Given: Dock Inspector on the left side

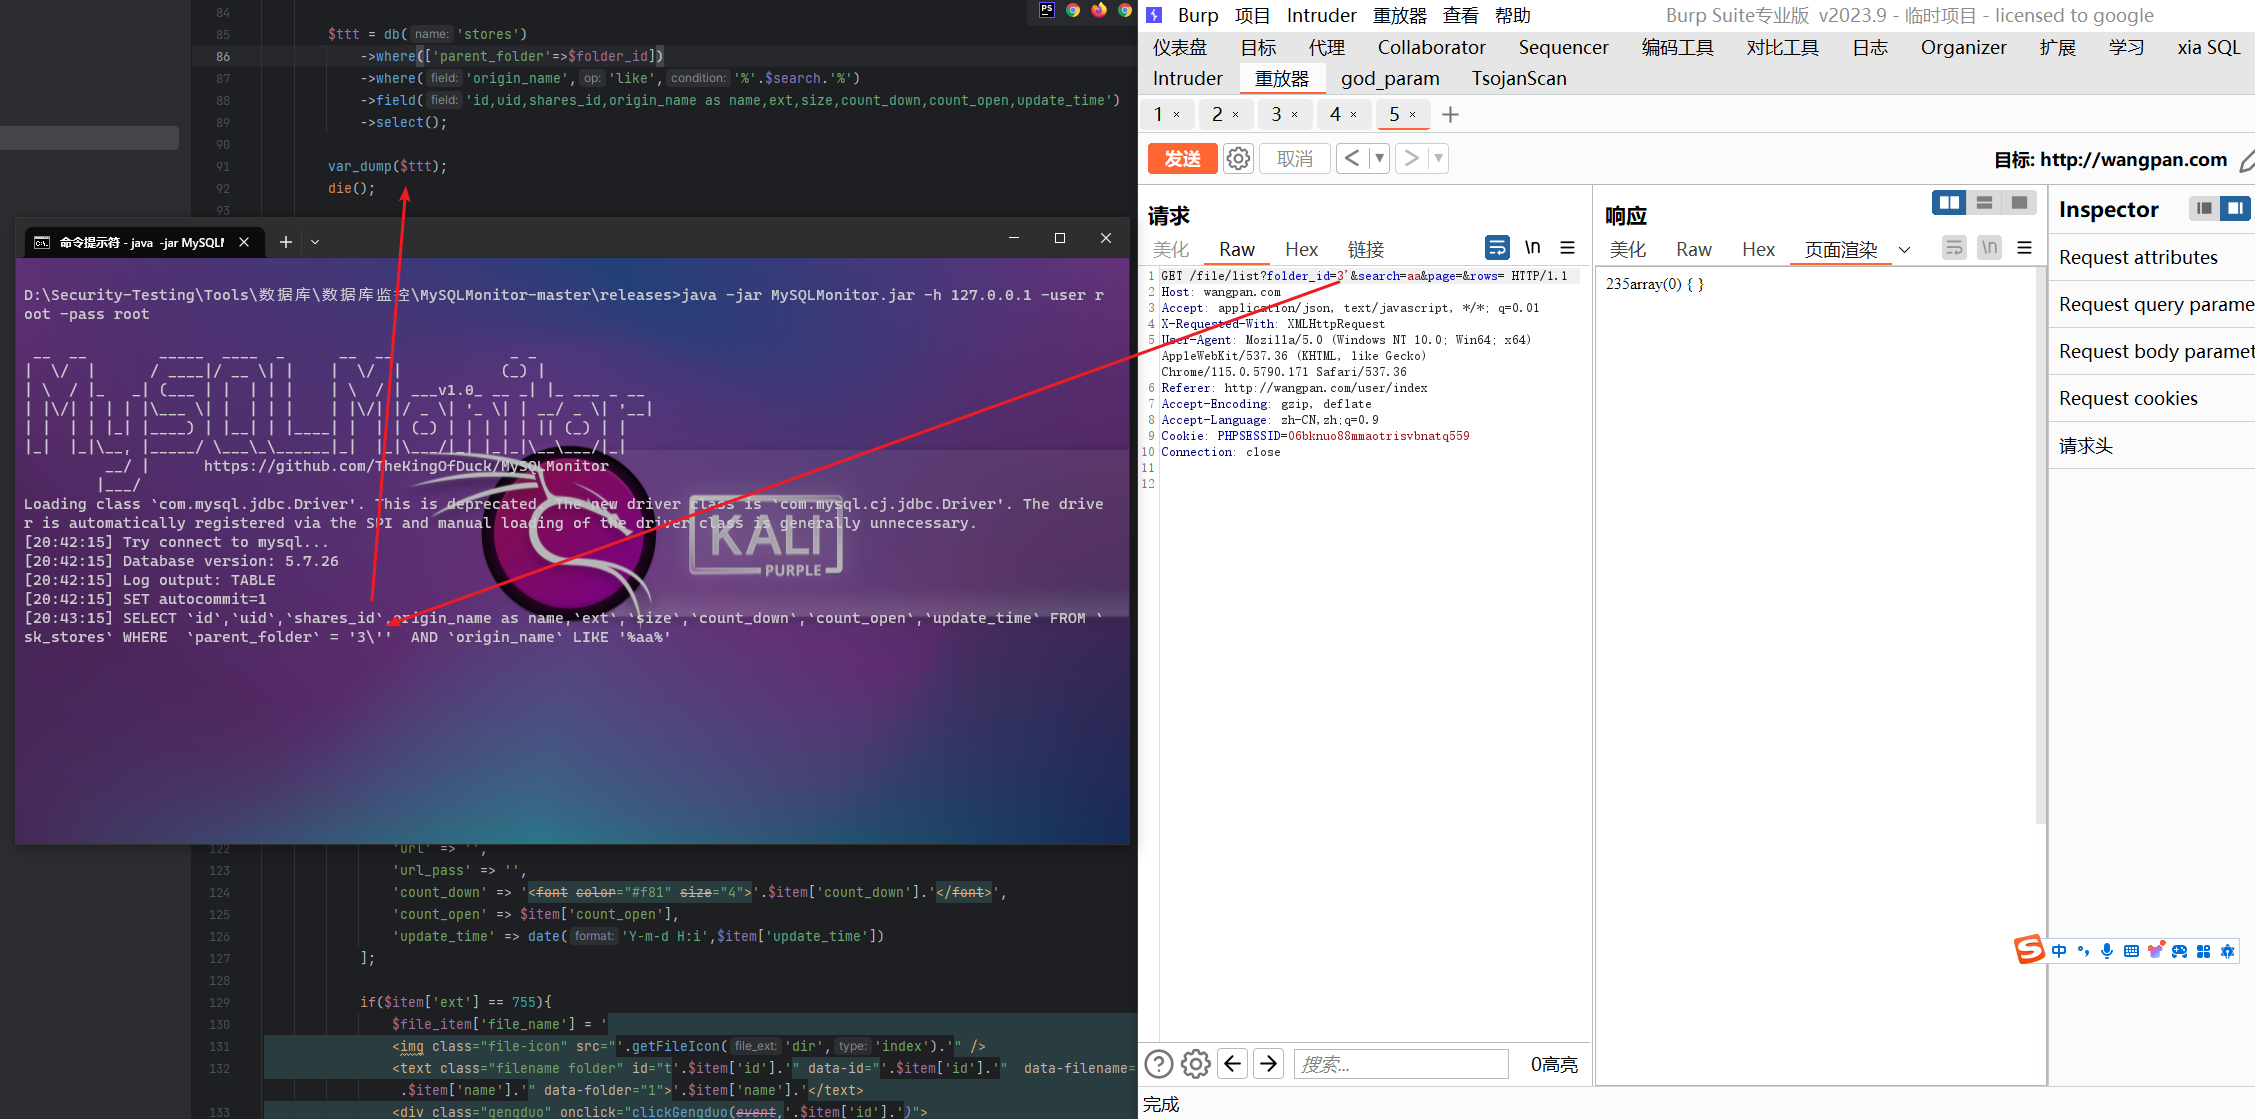Looking at the screenshot, I should (2203, 208).
